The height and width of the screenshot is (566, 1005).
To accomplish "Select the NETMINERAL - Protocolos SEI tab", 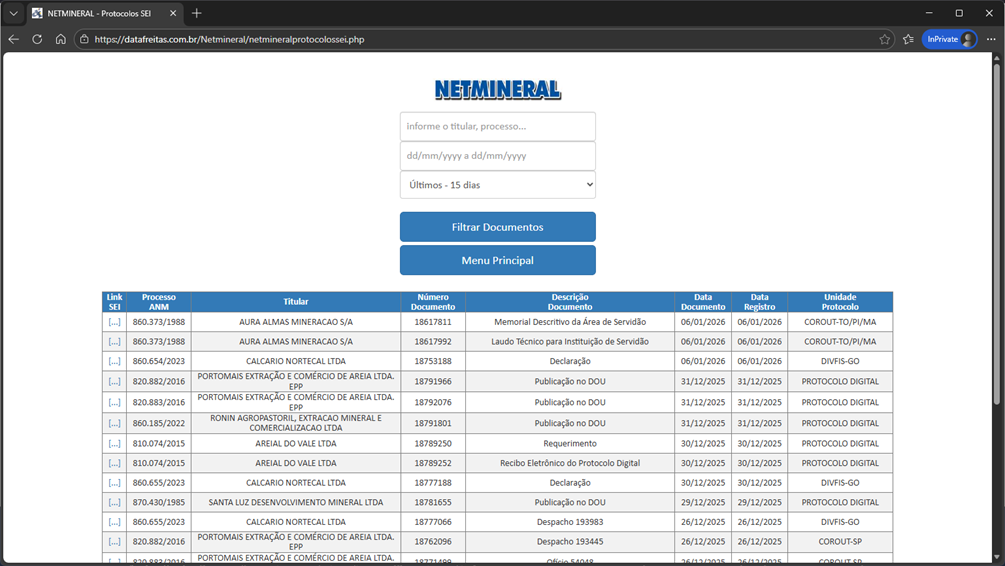I will [x=105, y=13].
